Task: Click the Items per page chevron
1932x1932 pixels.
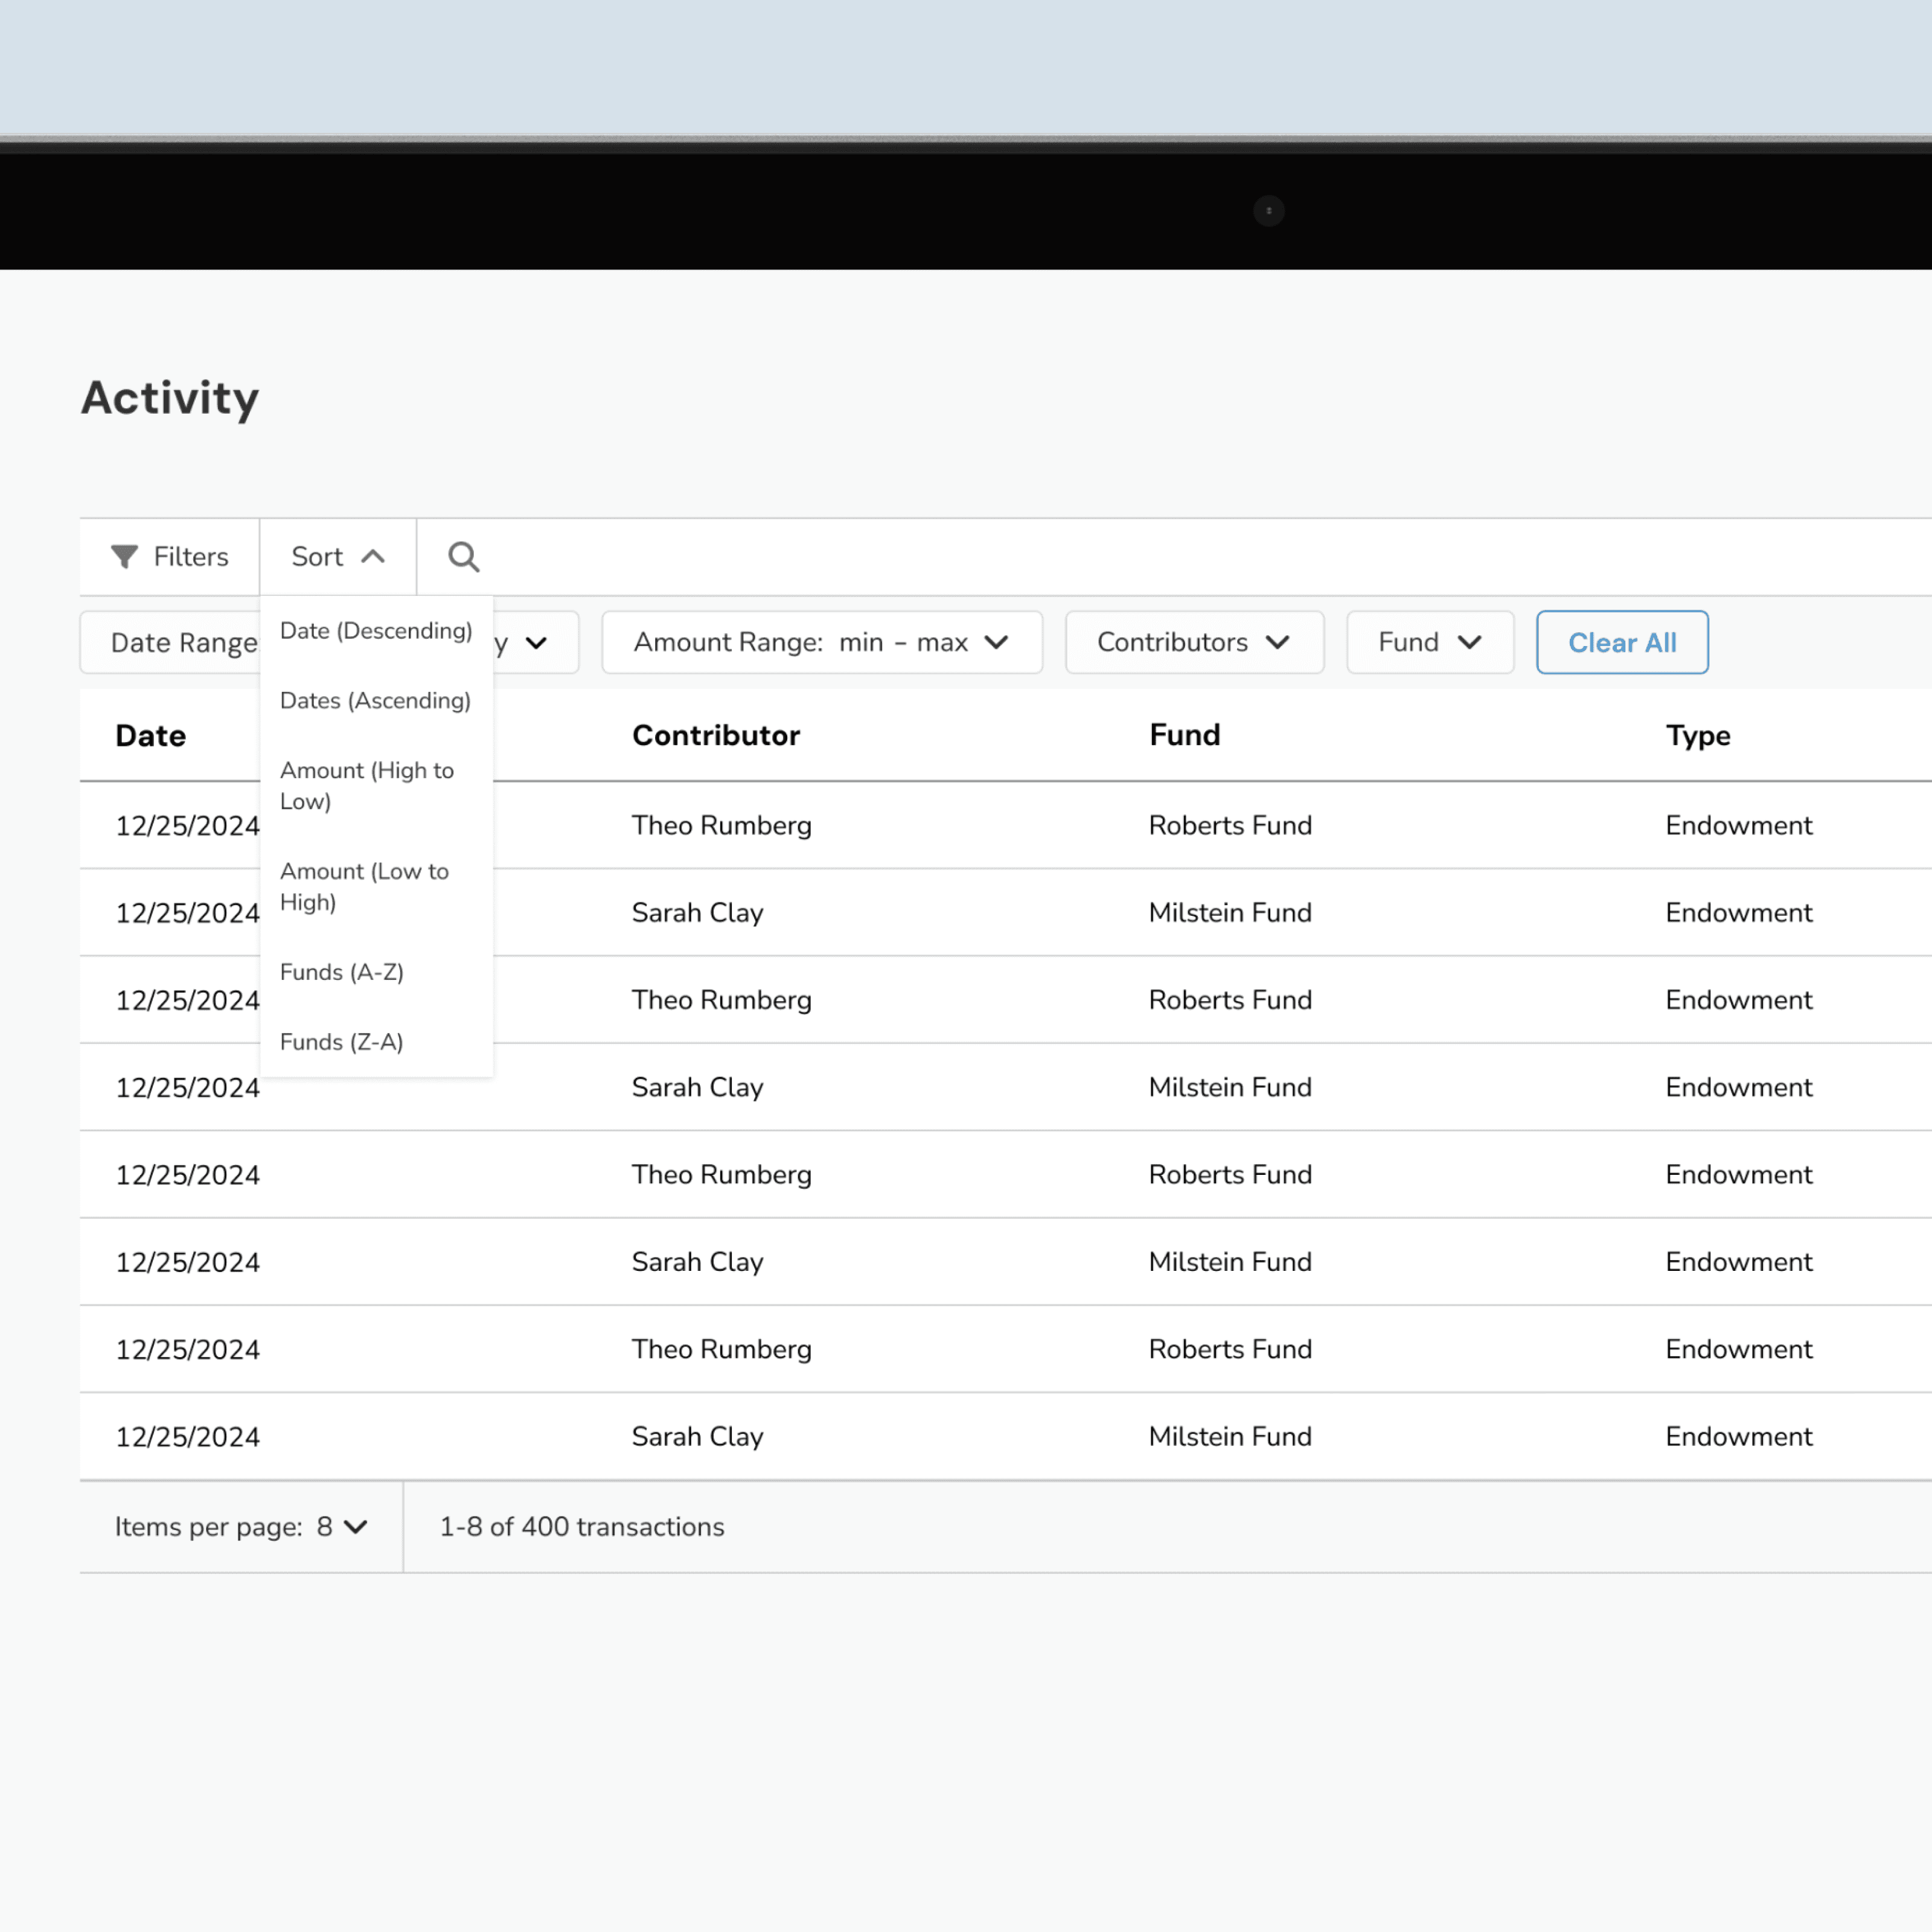Action: pos(355,1527)
